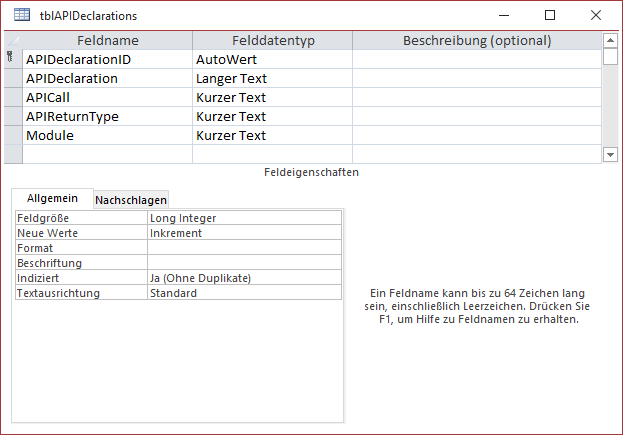Click the description cell of APIDeclarationID
The image size is (623, 435).
tap(477, 59)
